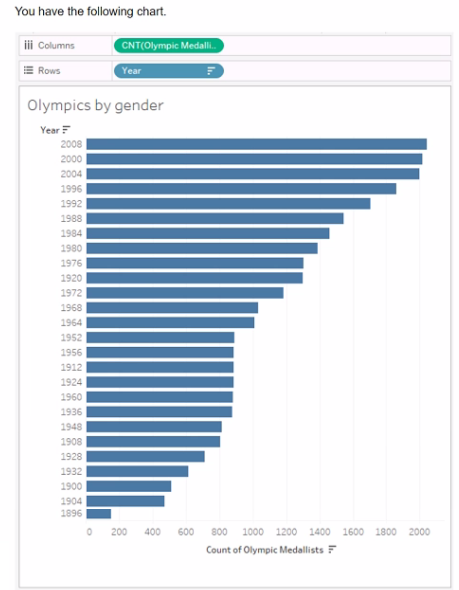459x590 pixels.
Task: Select the 2008 bar
Action: click(257, 144)
